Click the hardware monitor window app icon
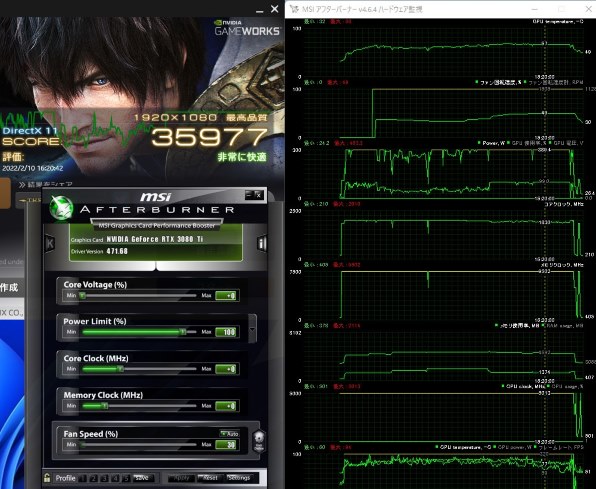 [294, 9]
